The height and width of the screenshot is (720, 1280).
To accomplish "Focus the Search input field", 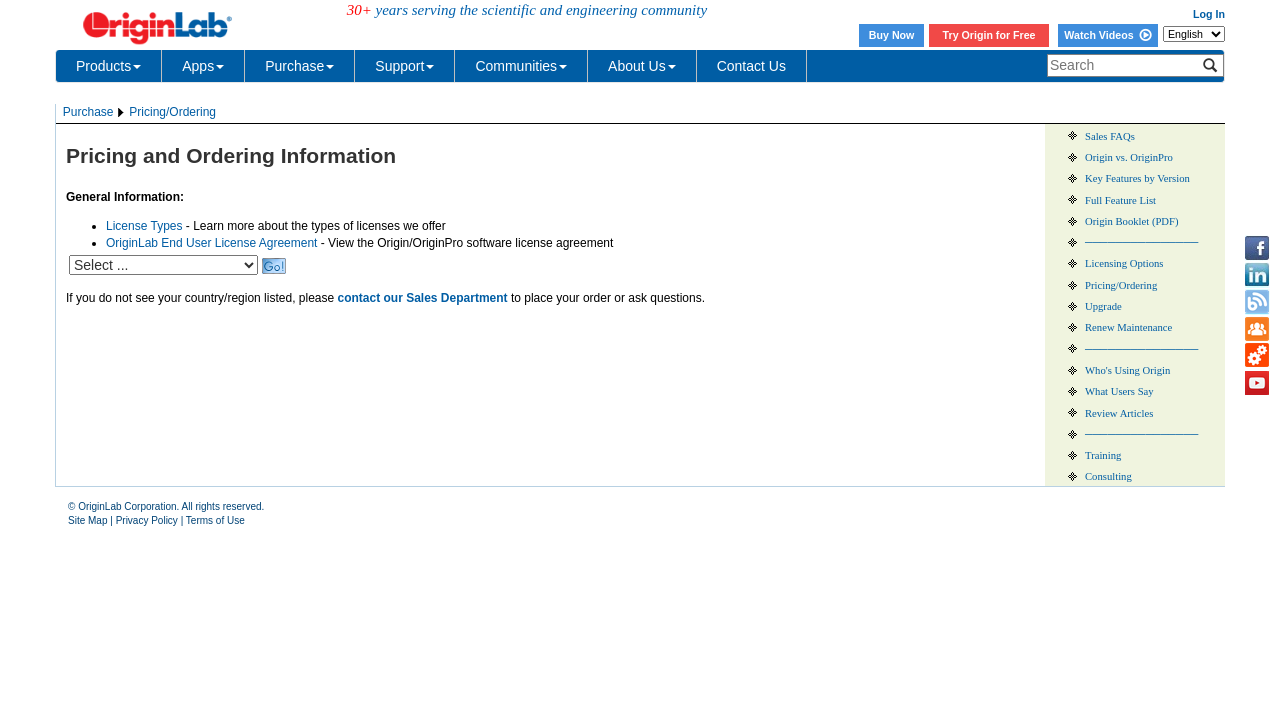I will [1123, 66].
